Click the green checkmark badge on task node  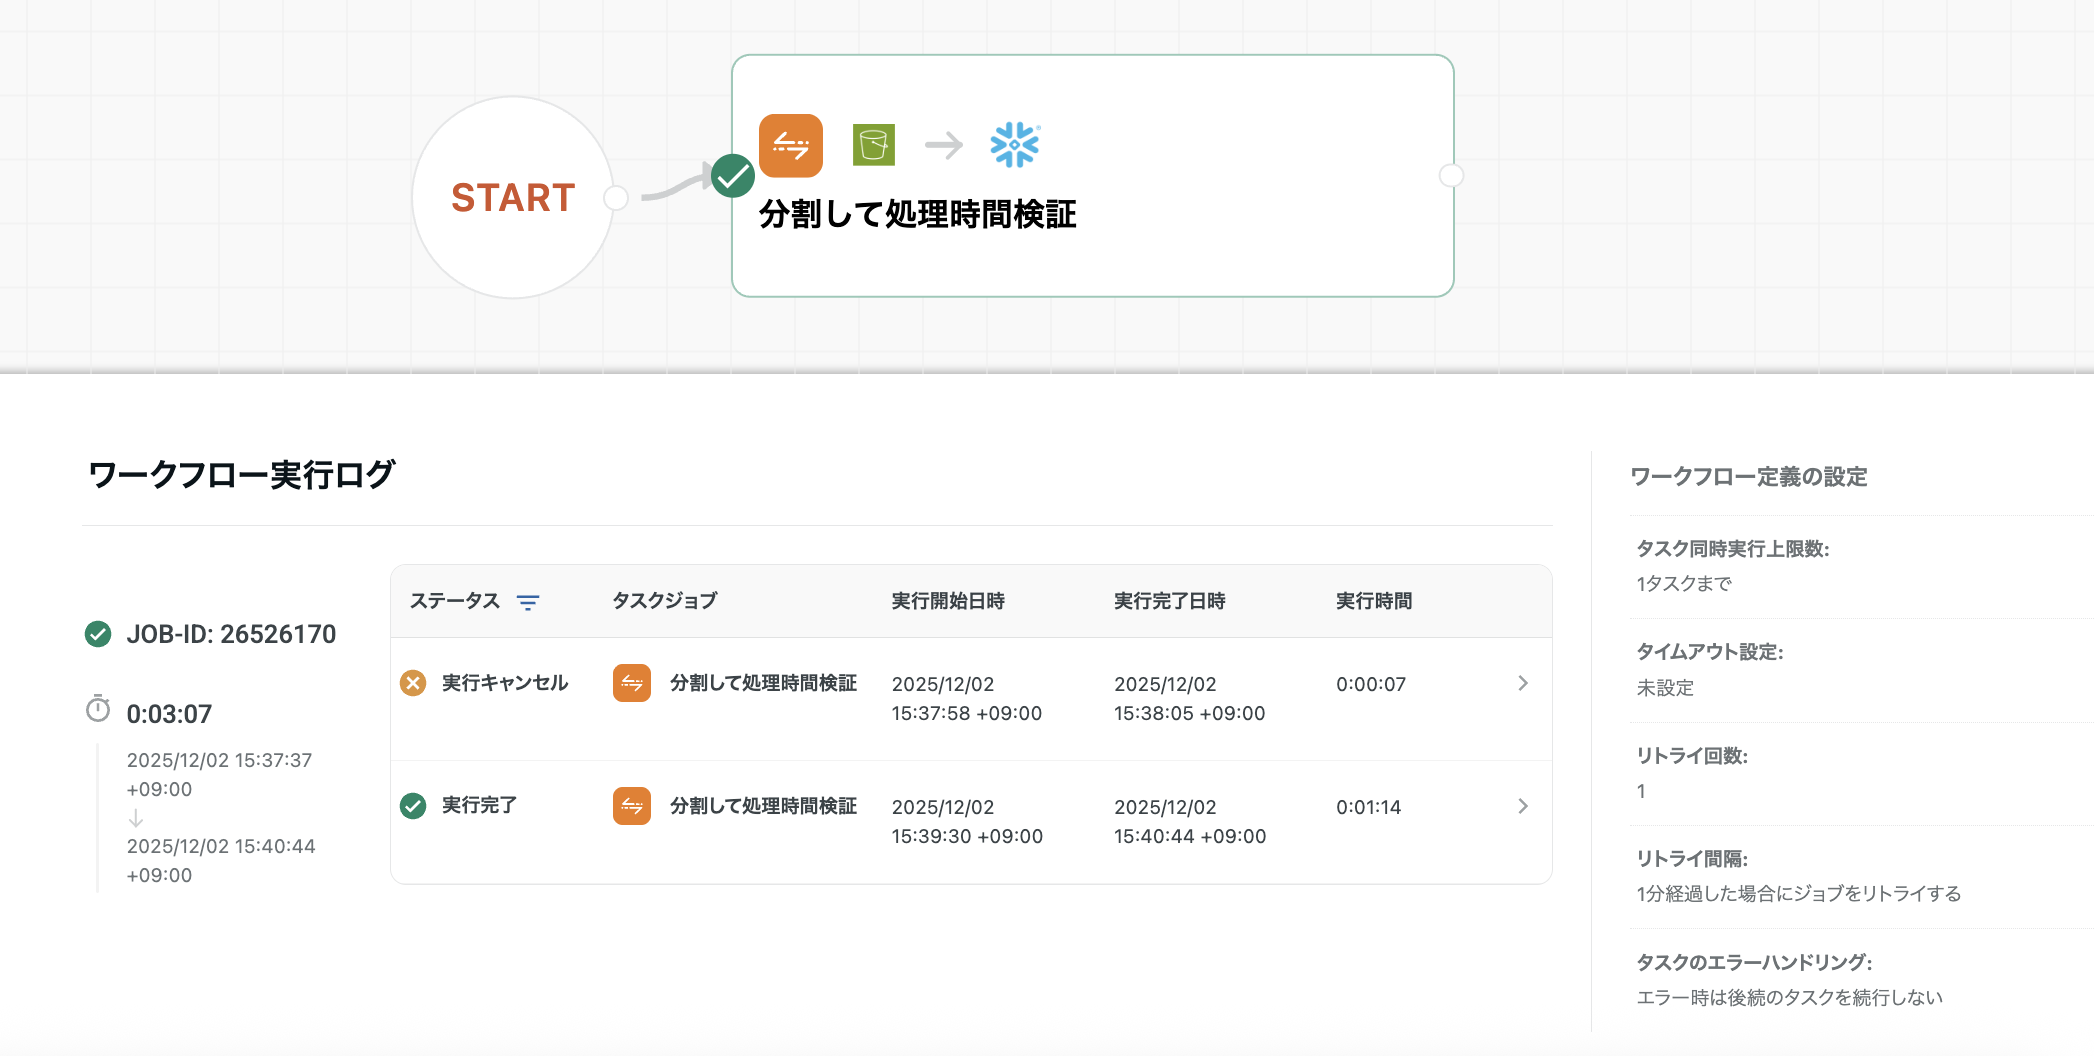pyautogui.click(x=733, y=176)
